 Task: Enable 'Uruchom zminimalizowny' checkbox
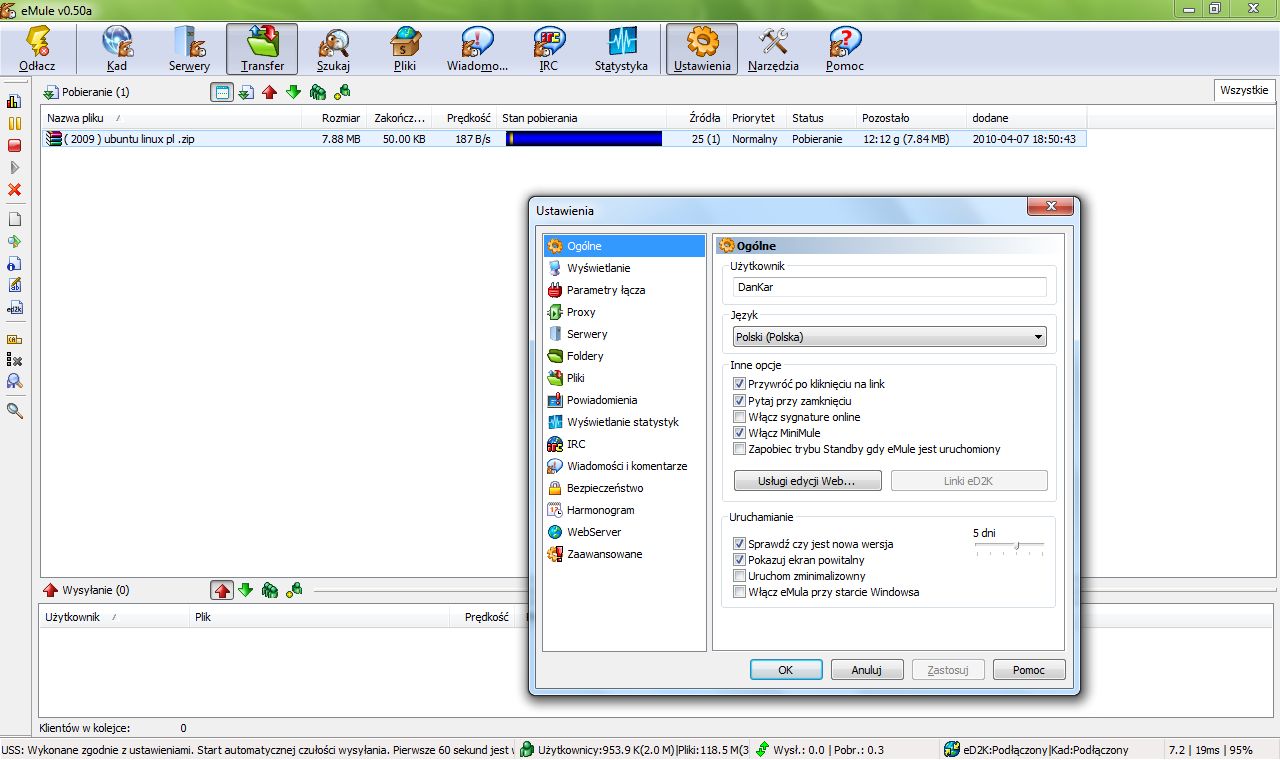coord(739,576)
